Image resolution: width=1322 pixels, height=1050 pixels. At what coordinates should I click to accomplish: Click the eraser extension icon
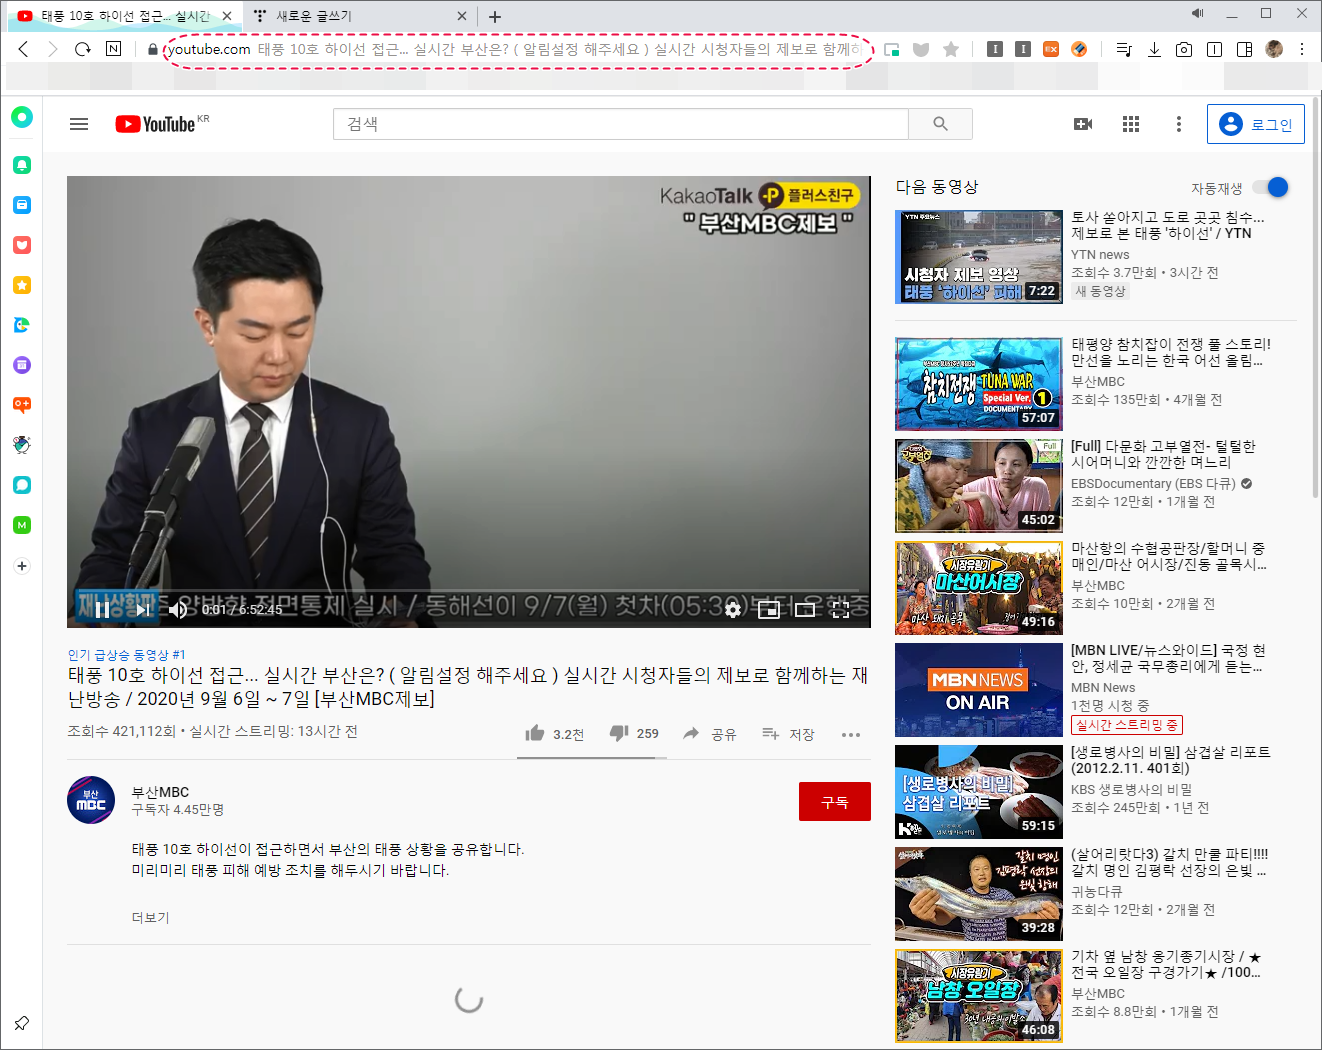tap(1079, 49)
